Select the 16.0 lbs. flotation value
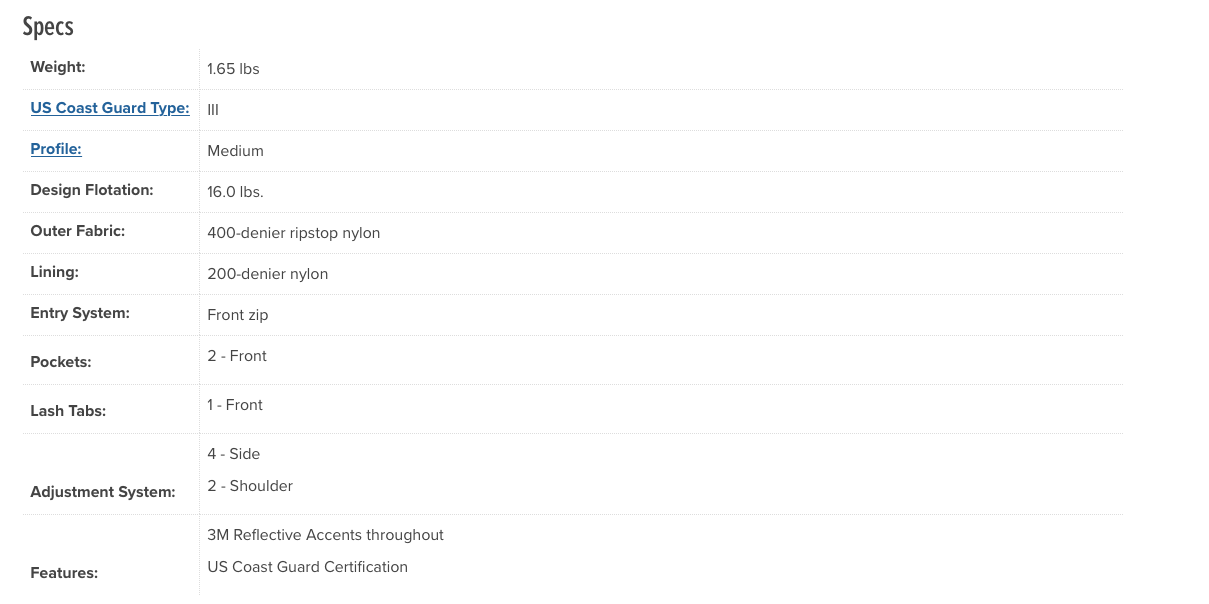 [x=235, y=192]
